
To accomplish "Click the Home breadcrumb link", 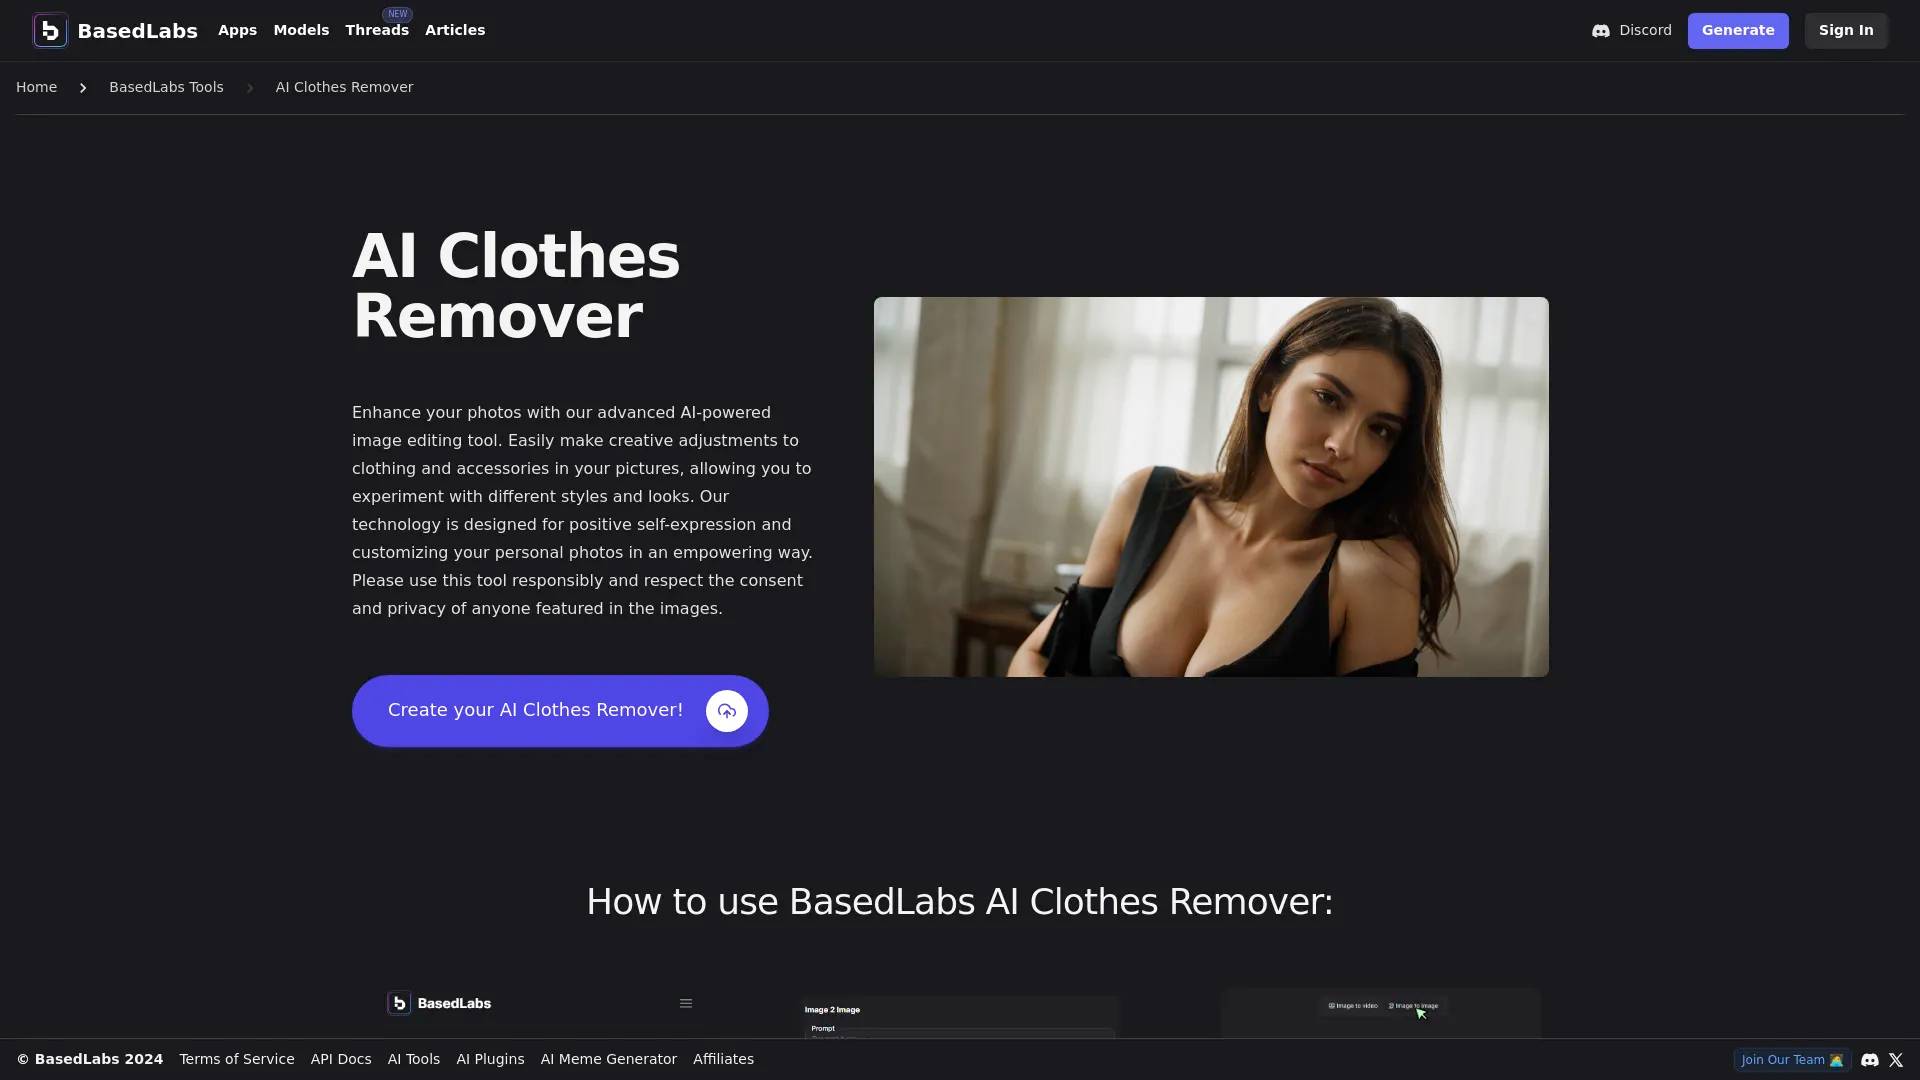I will 36,87.
